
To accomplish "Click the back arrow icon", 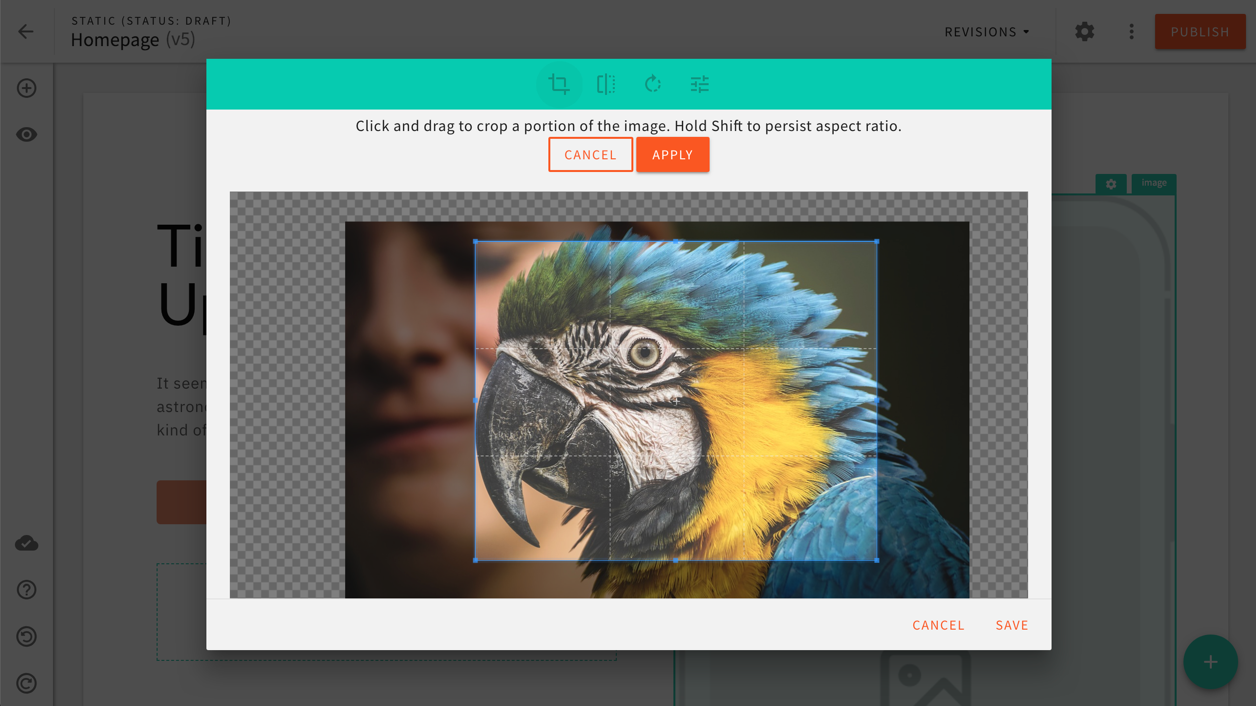I will point(26,32).
